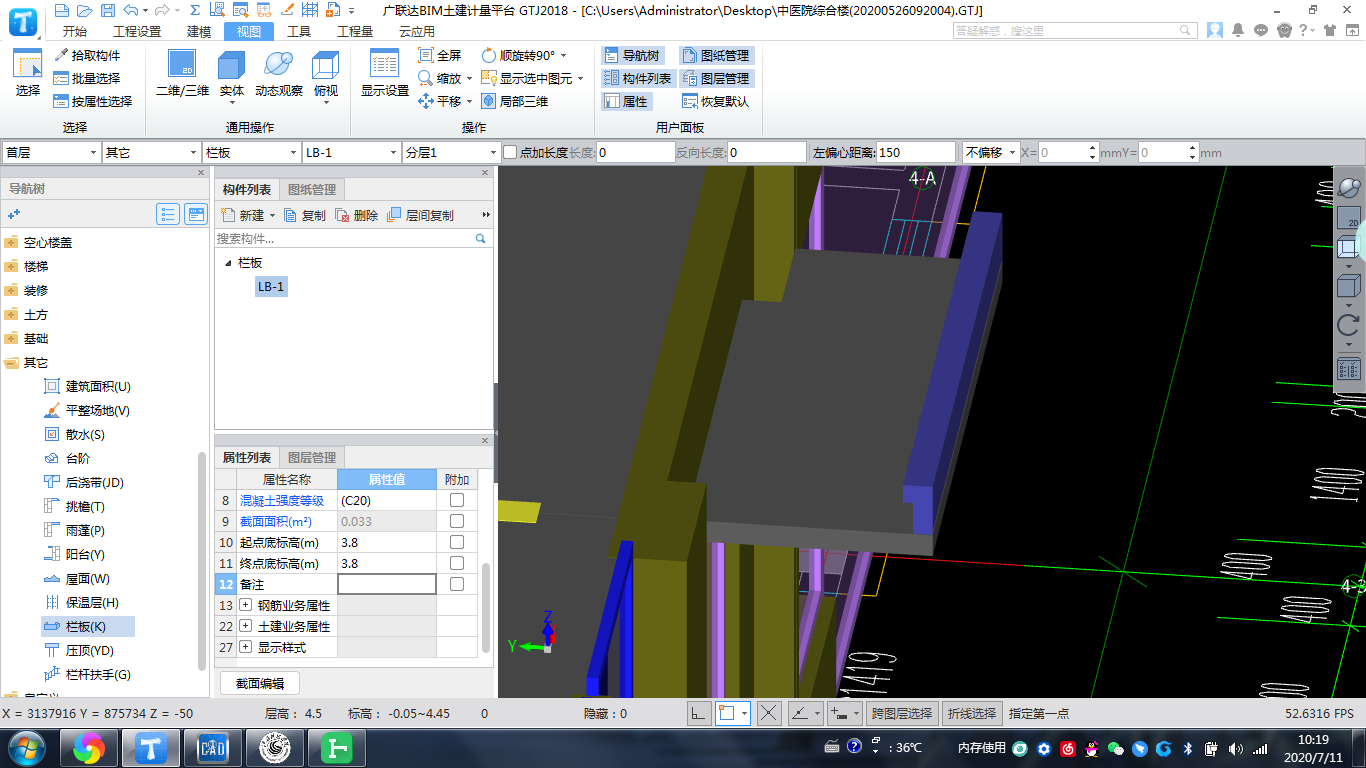This screenshot has height=768, width=1366.
Task: Click the 2D icon in right-side view toolbar
Action: coord(1348,216)
